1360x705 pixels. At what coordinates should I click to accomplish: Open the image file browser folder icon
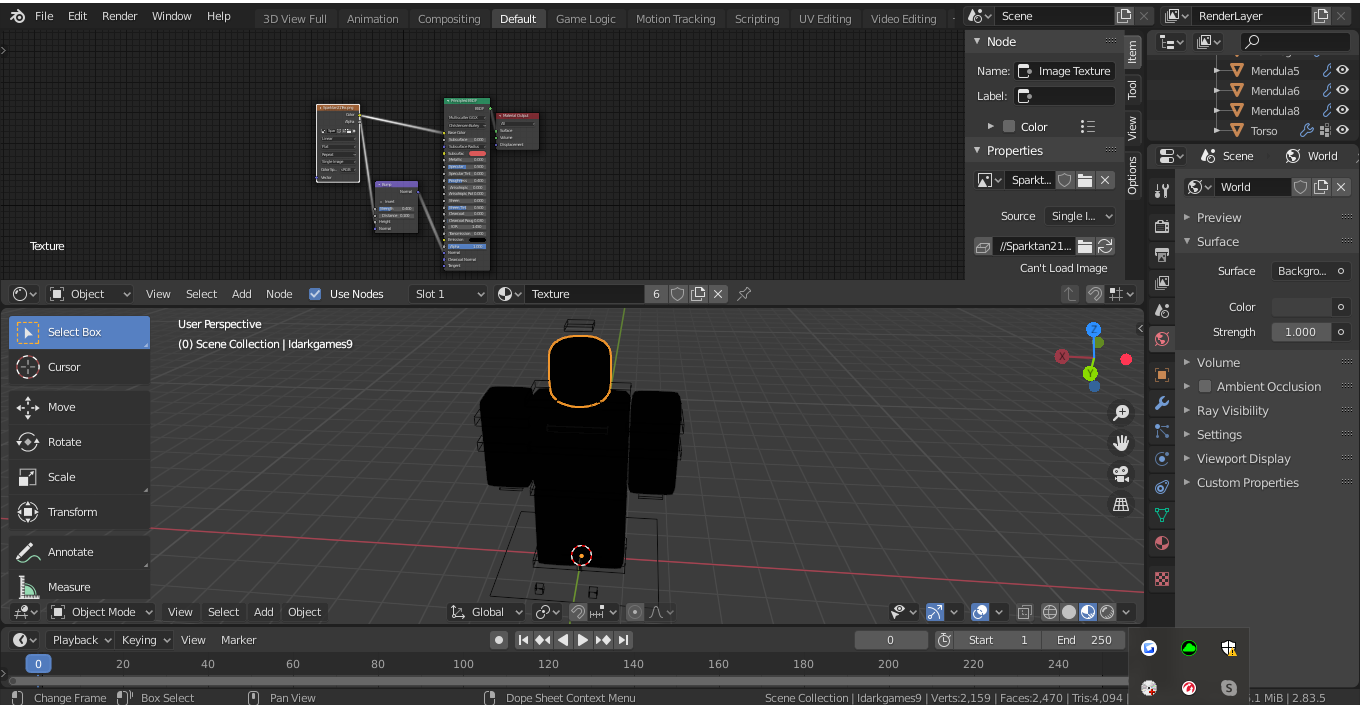[x=1084, y=246]
